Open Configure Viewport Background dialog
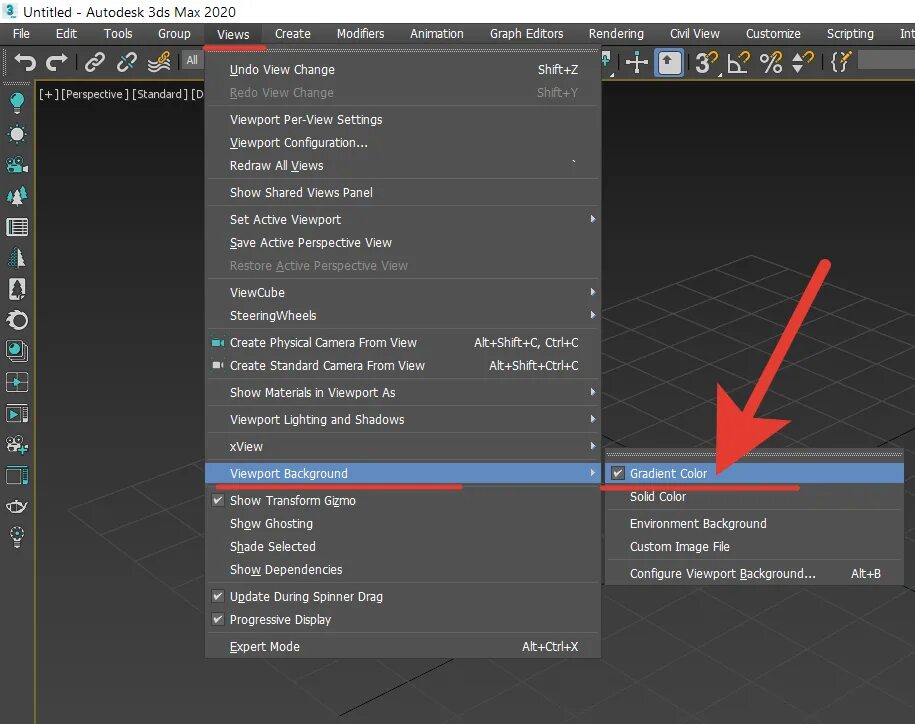 coord(754,573)
